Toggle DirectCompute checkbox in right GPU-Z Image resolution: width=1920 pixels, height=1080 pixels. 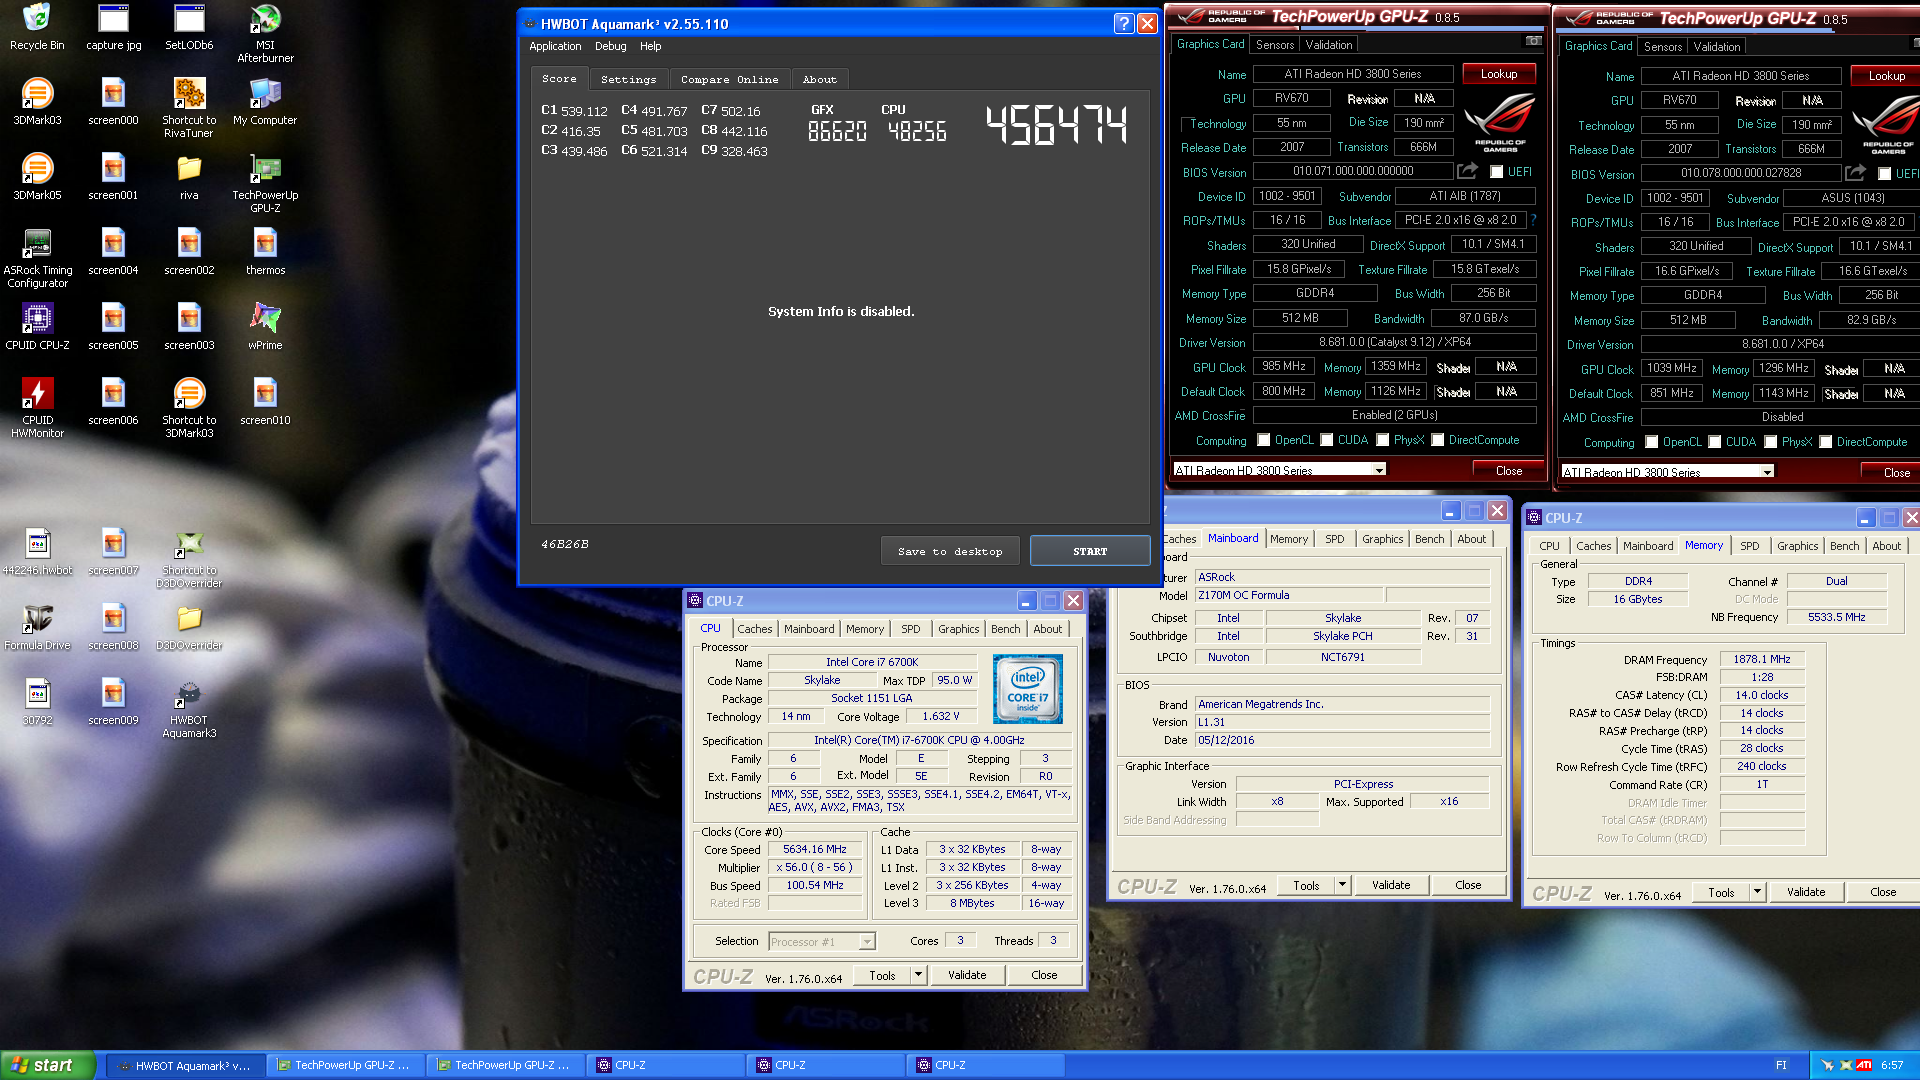[x=1826, y=442]
